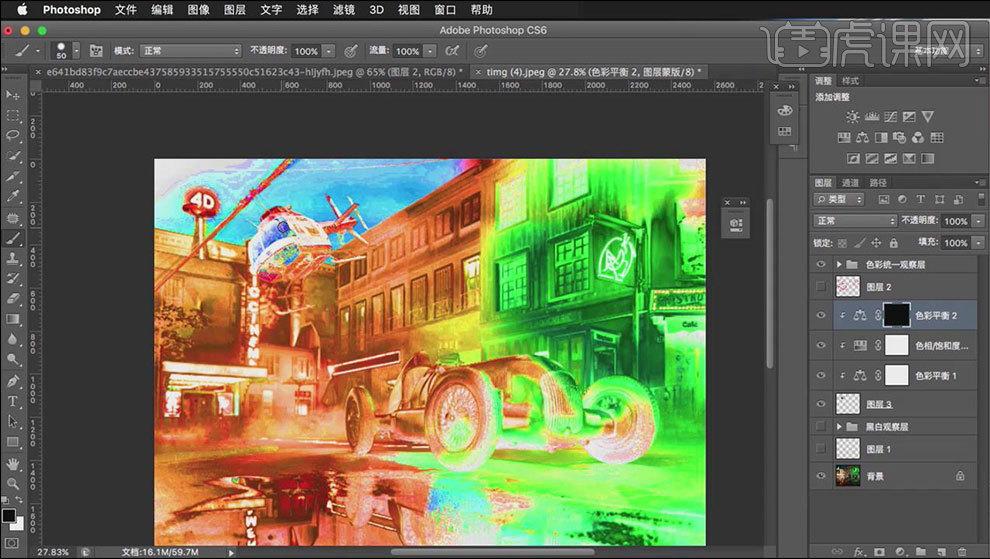Viewport: 990px width, 559px height.
Task: Select the Eyedropper tool
Action: (12, 196)
